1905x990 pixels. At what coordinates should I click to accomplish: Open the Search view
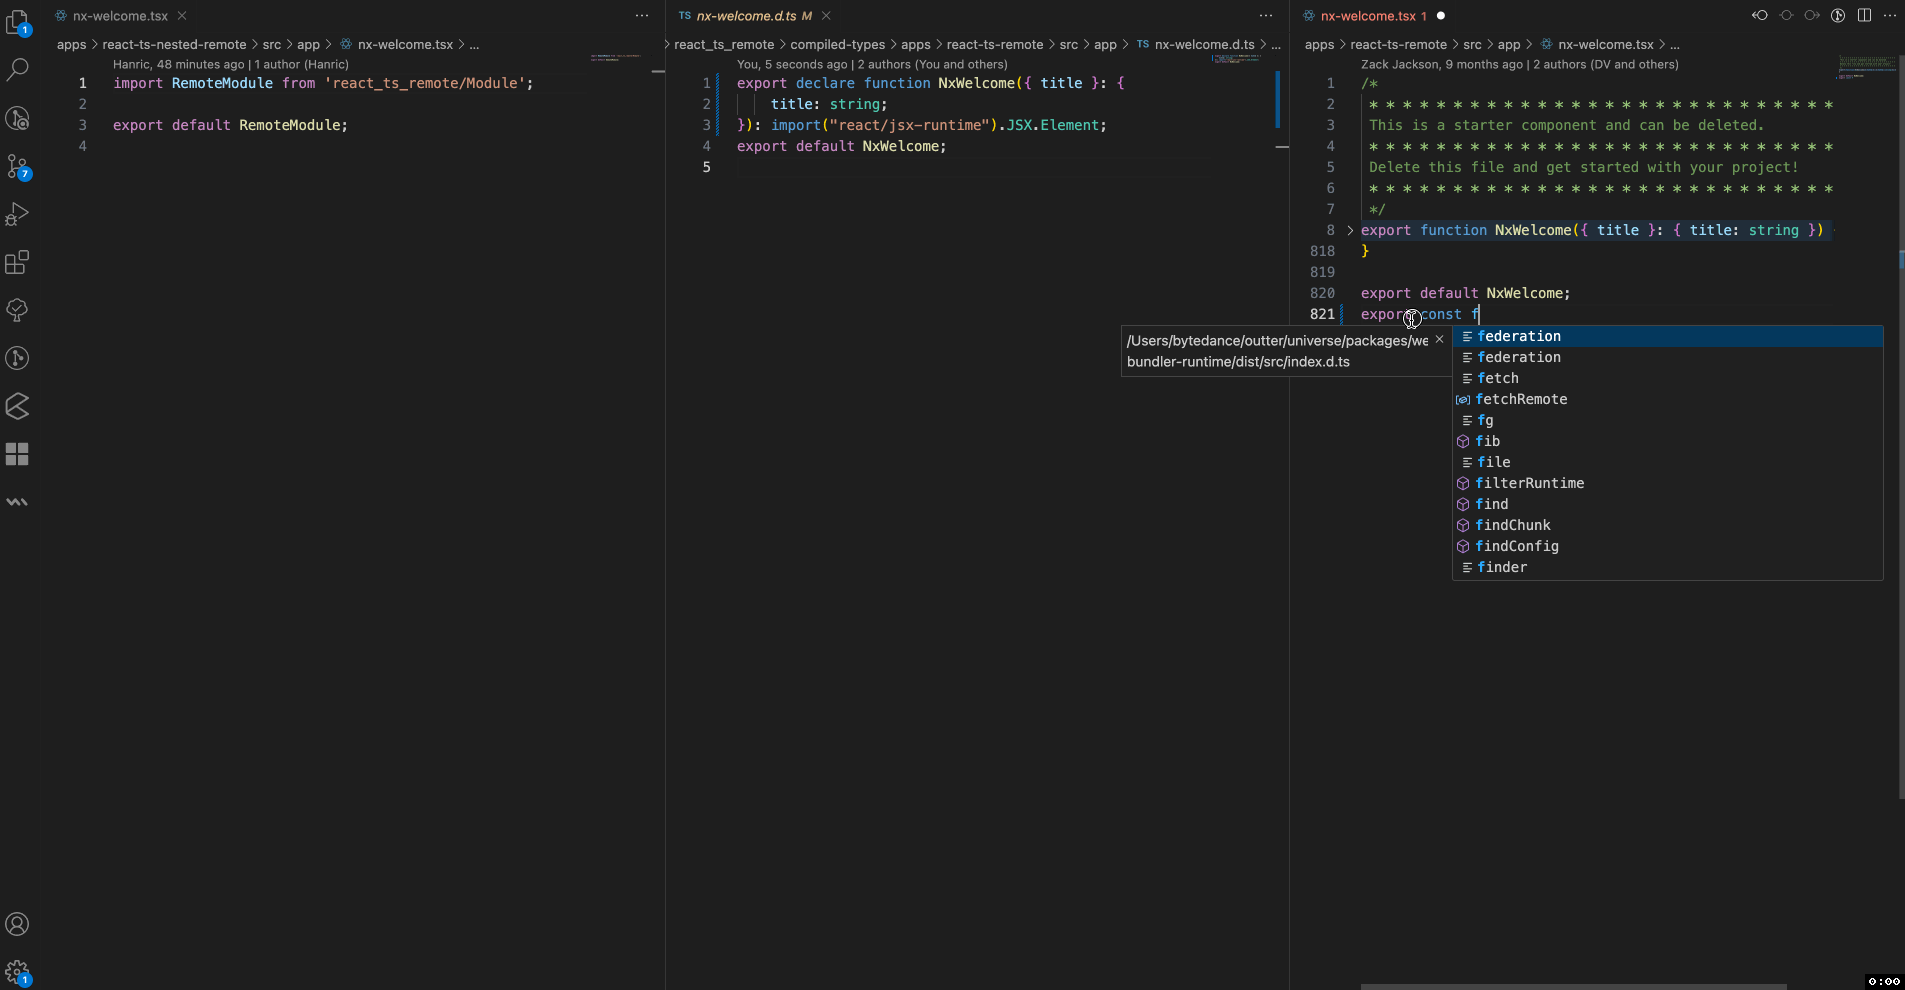click(18, 69)
